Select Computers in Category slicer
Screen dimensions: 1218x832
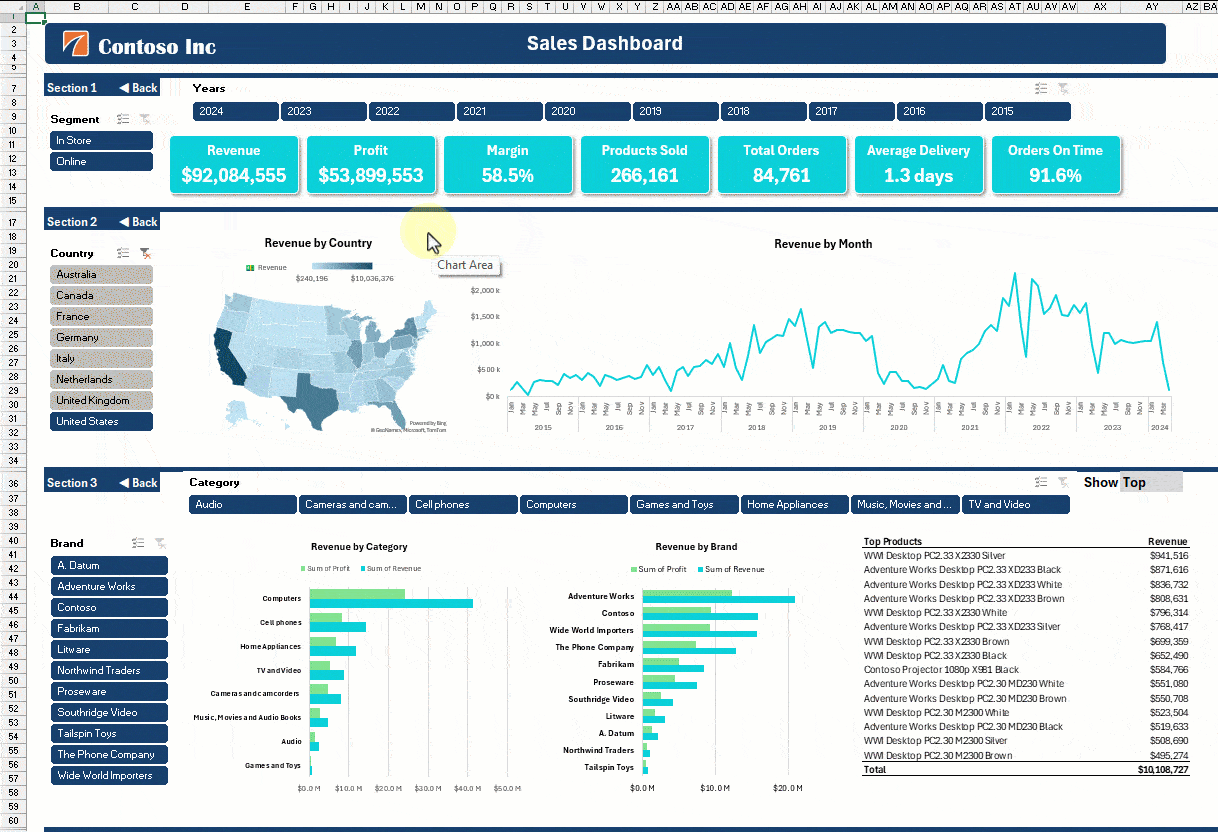pyautogui.click(x=574, y=505)
